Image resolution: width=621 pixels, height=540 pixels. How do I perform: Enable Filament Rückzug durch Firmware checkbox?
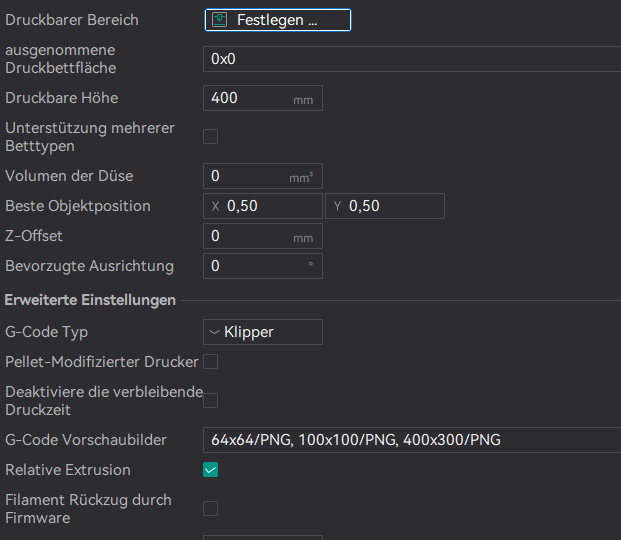click(x=210, y=509)
